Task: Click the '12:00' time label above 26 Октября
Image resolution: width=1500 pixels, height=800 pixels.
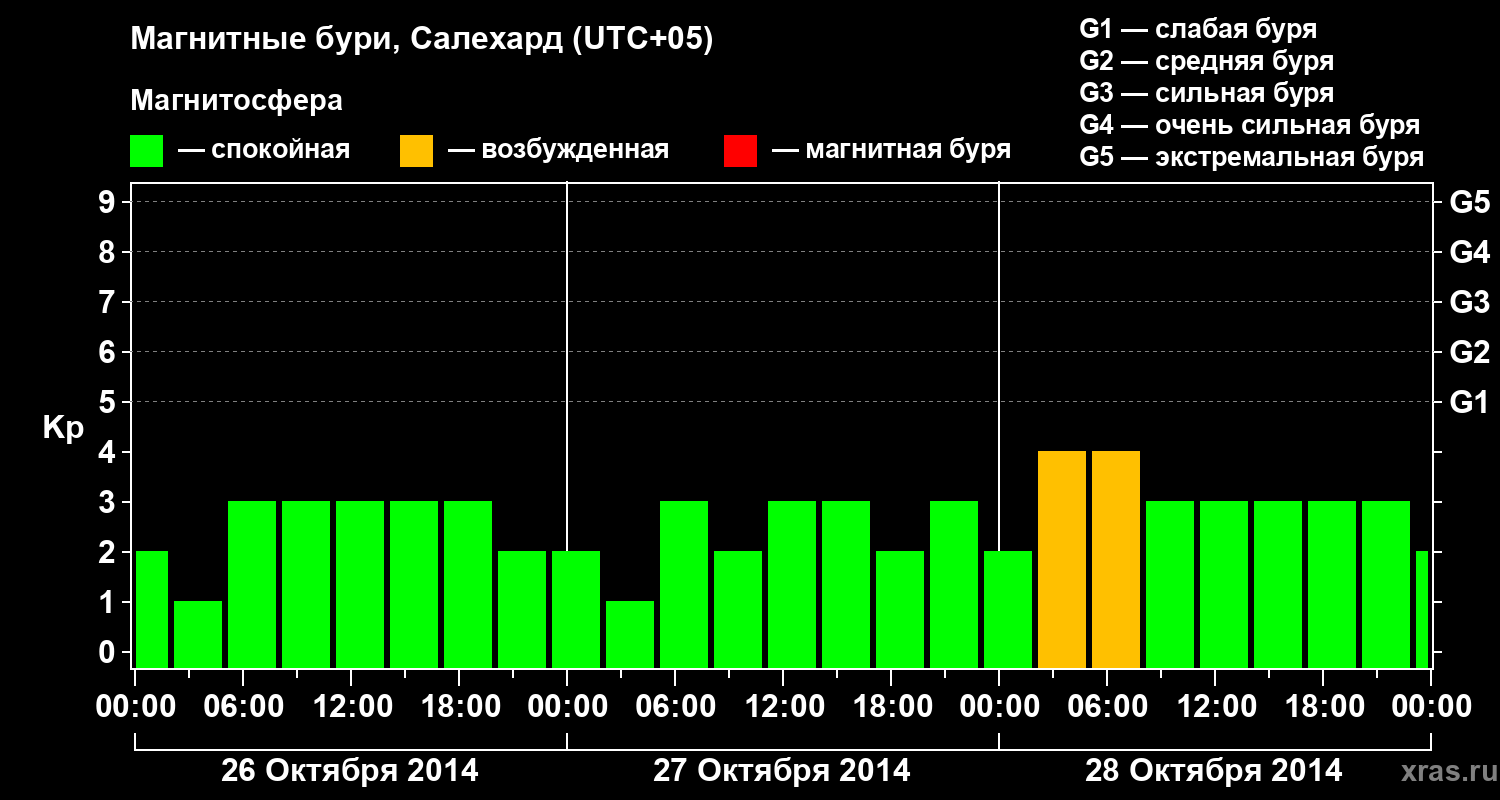Action: tap(352, 707)
